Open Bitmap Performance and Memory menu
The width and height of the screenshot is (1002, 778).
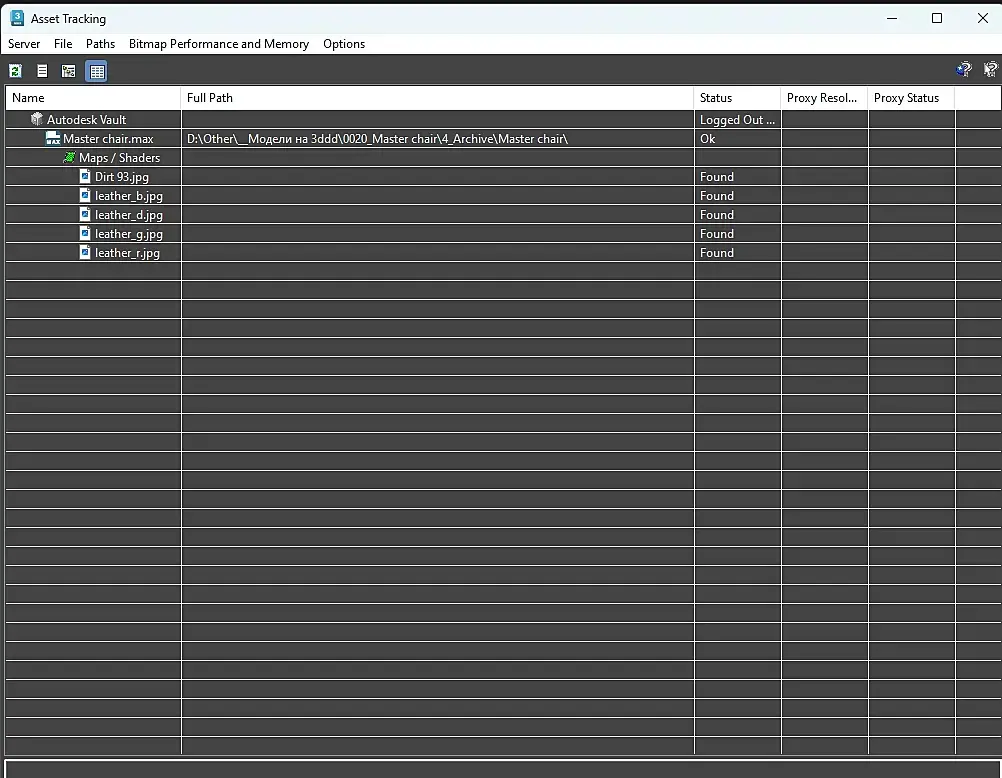coord(219,43)
